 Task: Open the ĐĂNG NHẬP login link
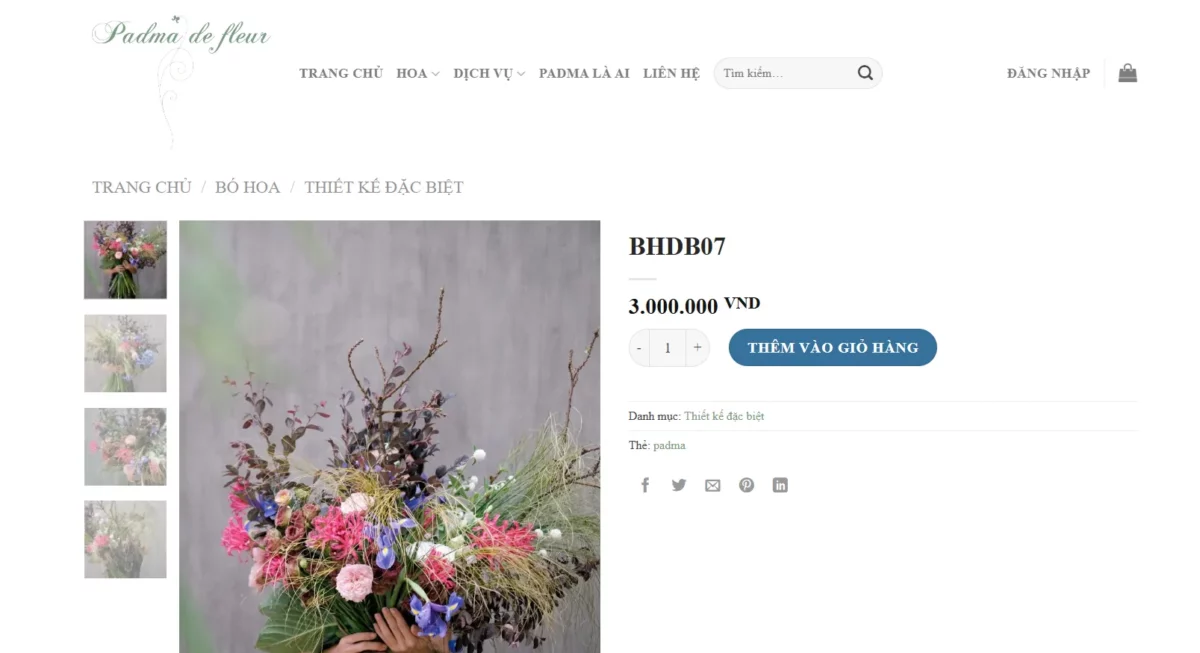(x=1048, y=73)
